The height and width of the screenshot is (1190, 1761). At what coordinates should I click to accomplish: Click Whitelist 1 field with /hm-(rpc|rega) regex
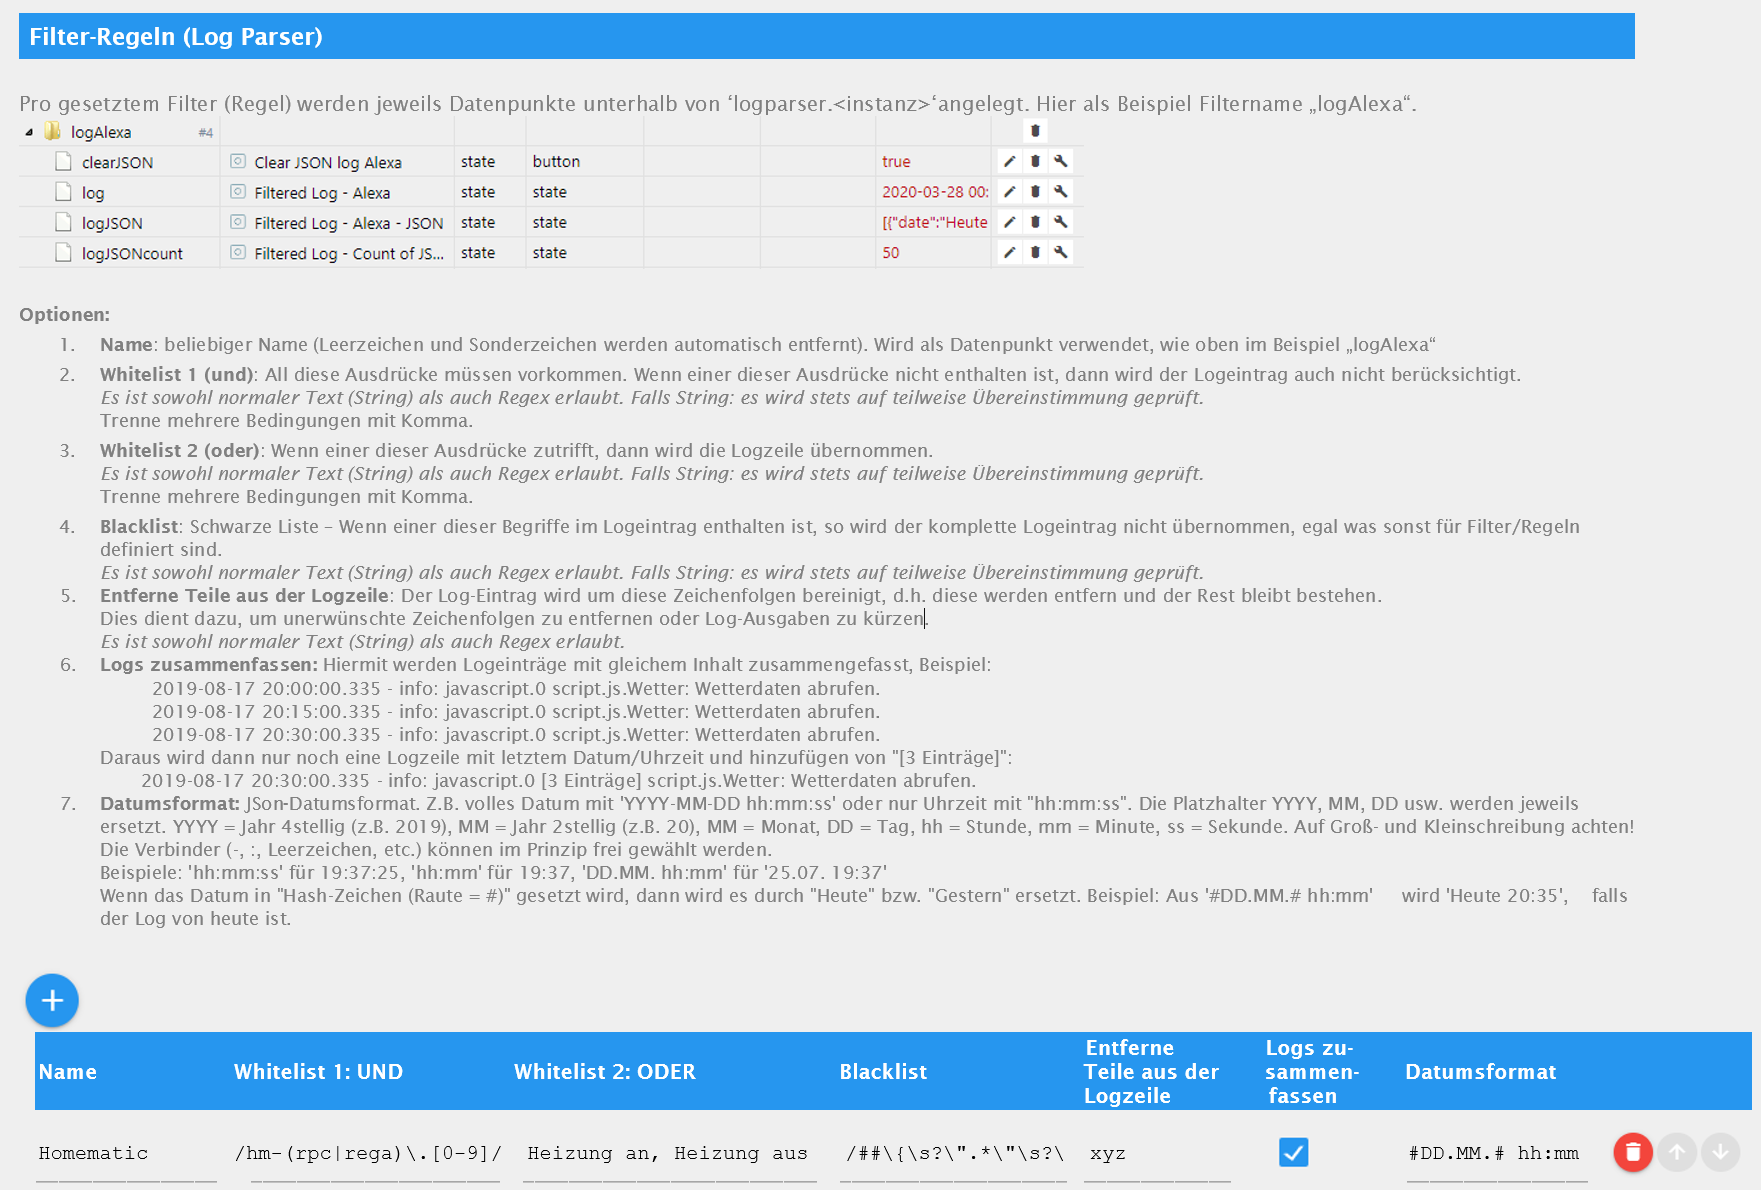point(375,1154)
